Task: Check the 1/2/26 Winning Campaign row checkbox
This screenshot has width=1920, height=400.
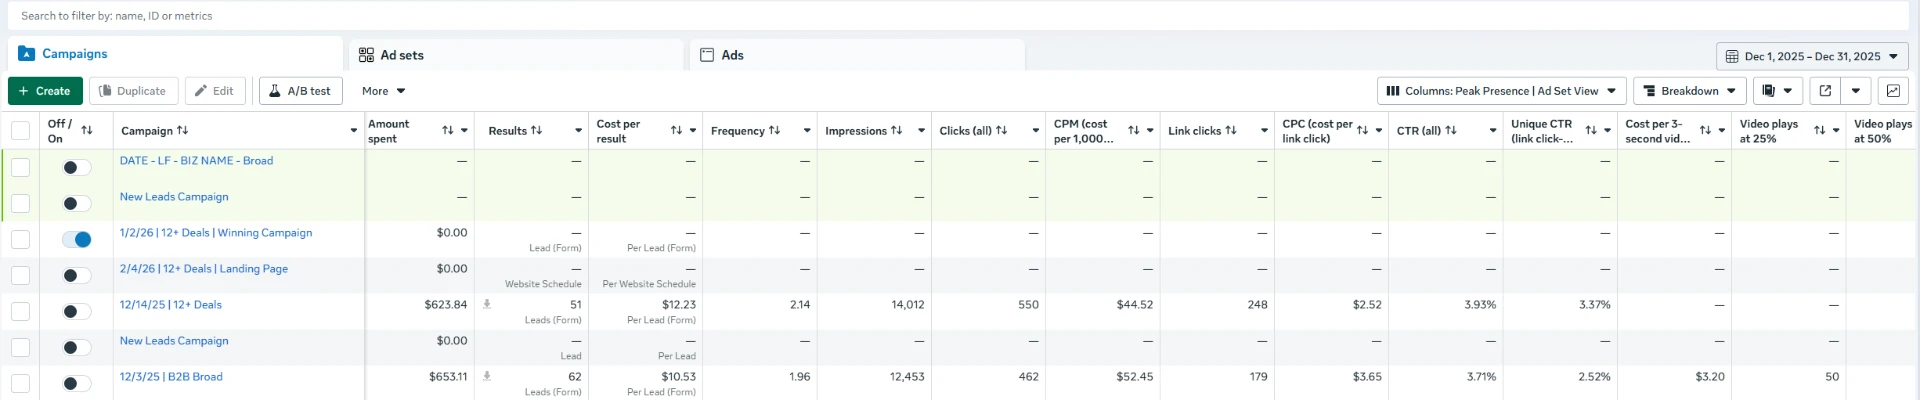Action: click(x=20, y=239)
